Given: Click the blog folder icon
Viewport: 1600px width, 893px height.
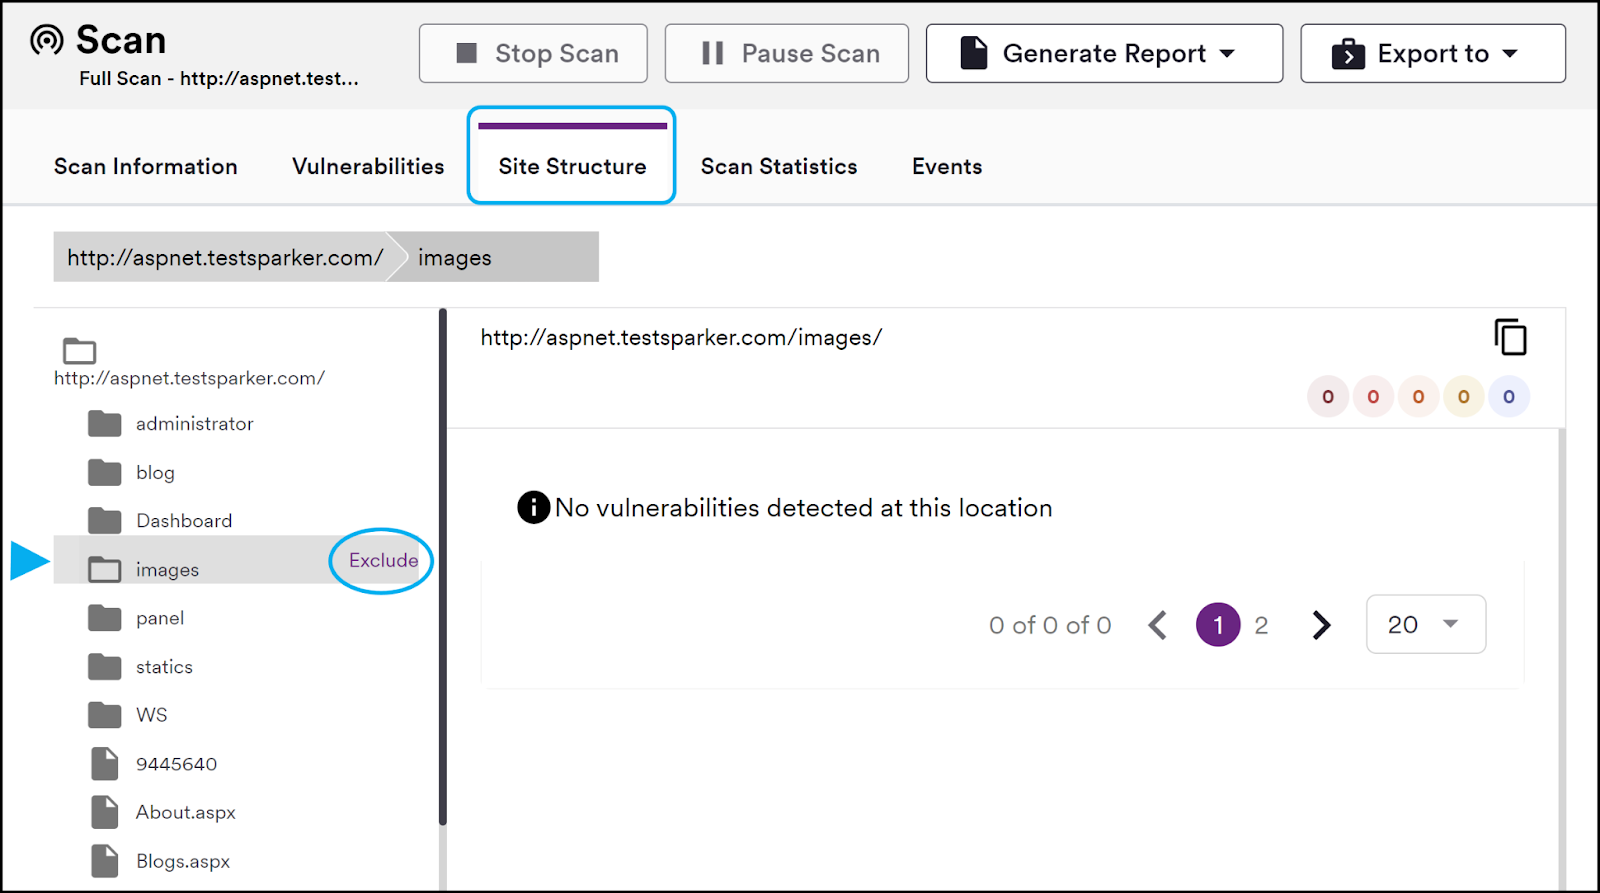Looking at the screenshot, I should [104, 472].
